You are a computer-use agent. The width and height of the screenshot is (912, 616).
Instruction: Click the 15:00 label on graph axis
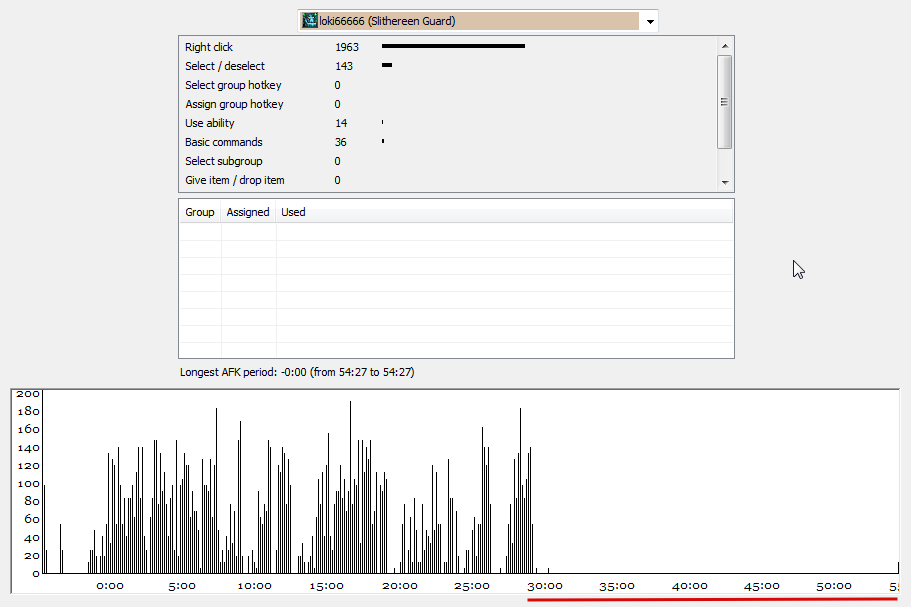coord(326,586)
